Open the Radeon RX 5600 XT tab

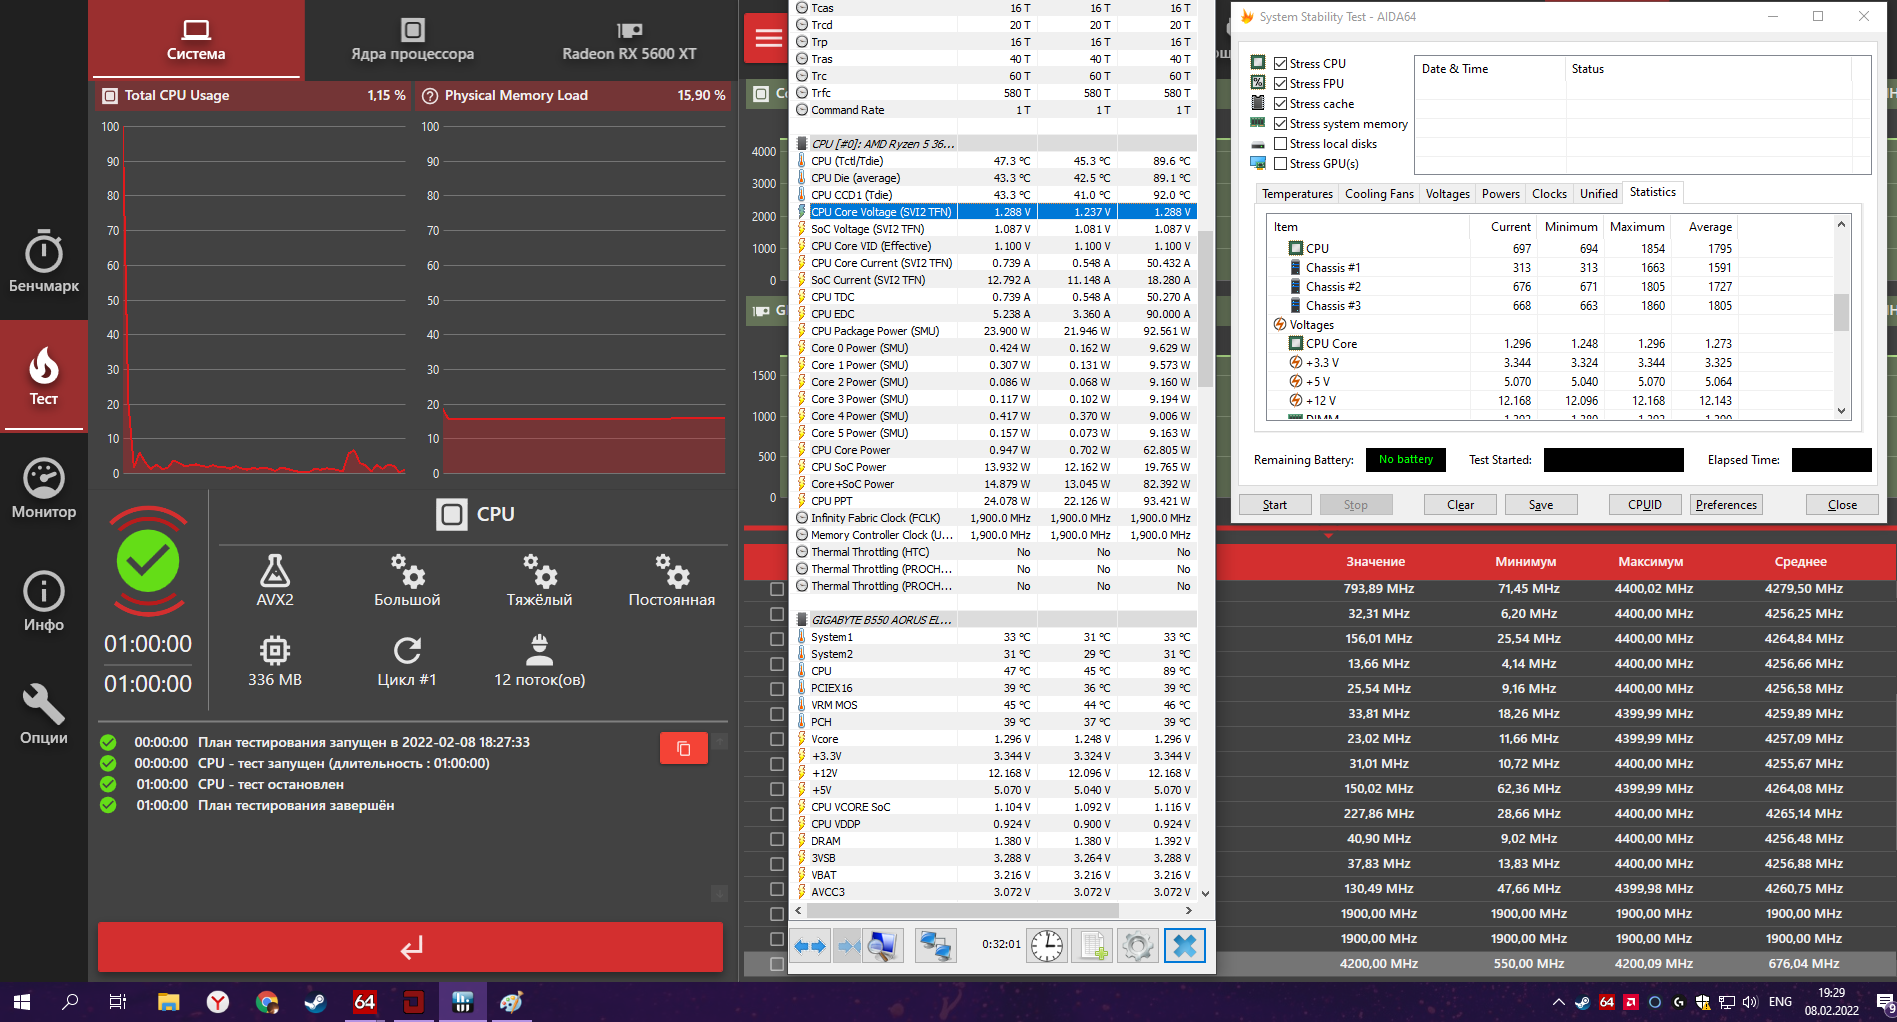[629, 39]
